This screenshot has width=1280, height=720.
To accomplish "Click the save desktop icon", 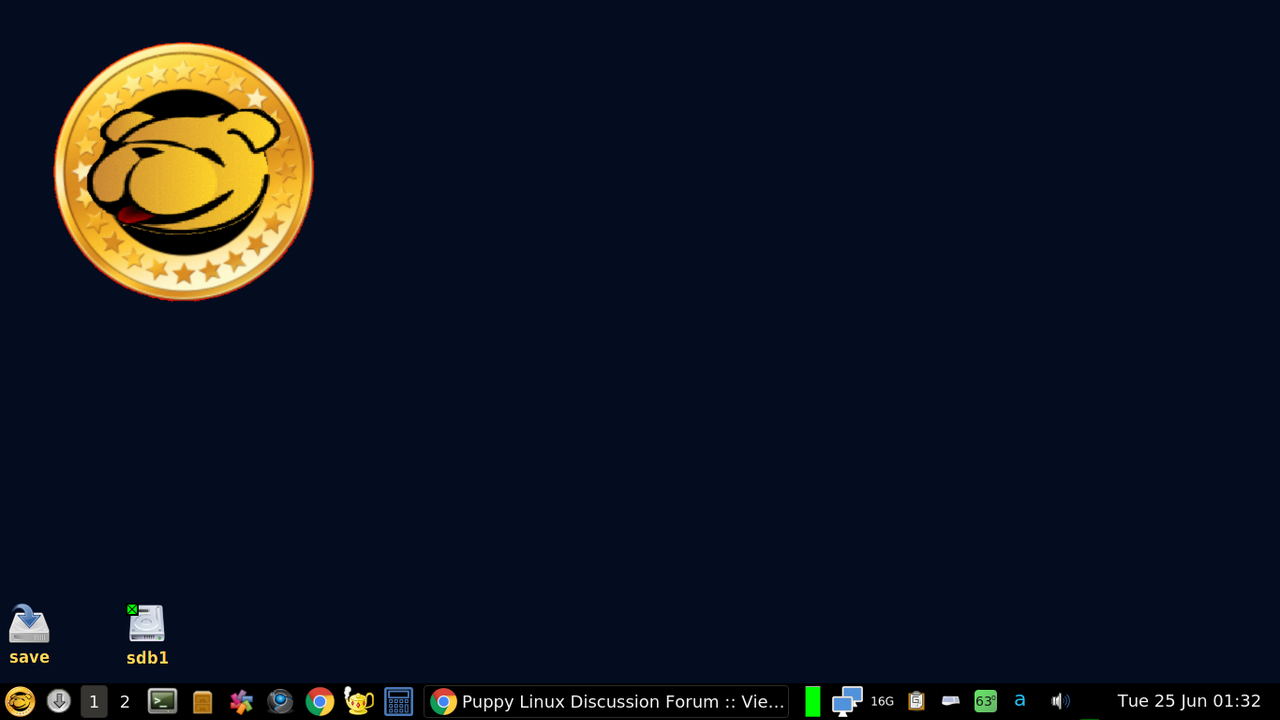I will [x=29, y=635].
